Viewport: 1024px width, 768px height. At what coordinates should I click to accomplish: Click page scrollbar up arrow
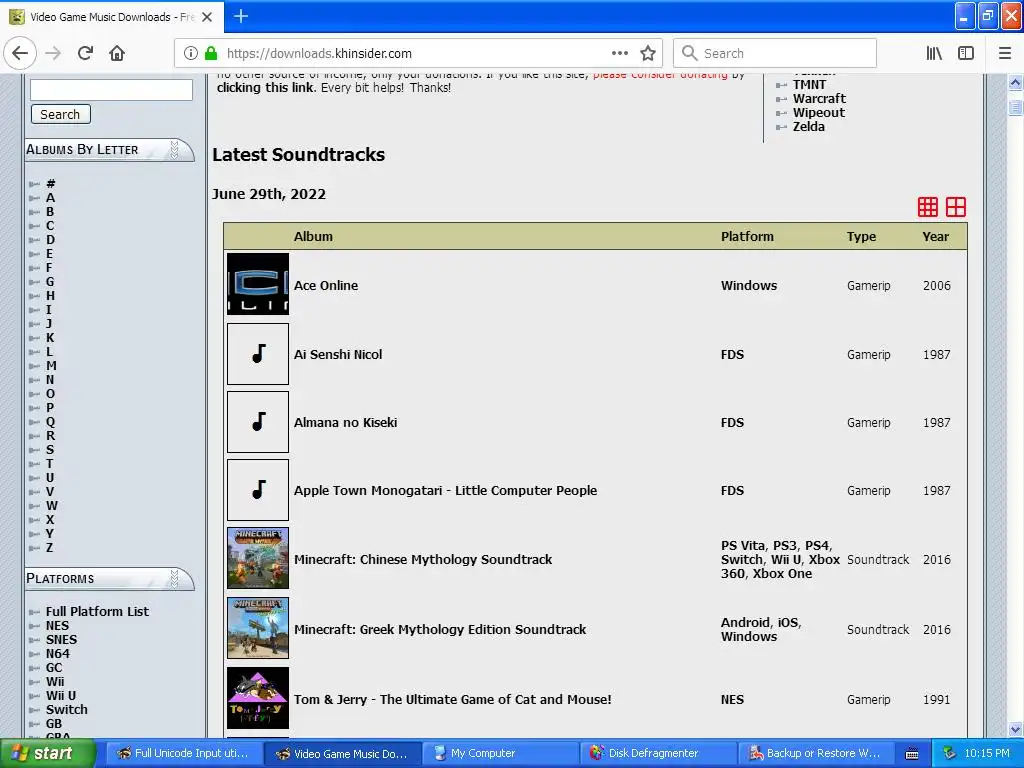pos(1015,82)
